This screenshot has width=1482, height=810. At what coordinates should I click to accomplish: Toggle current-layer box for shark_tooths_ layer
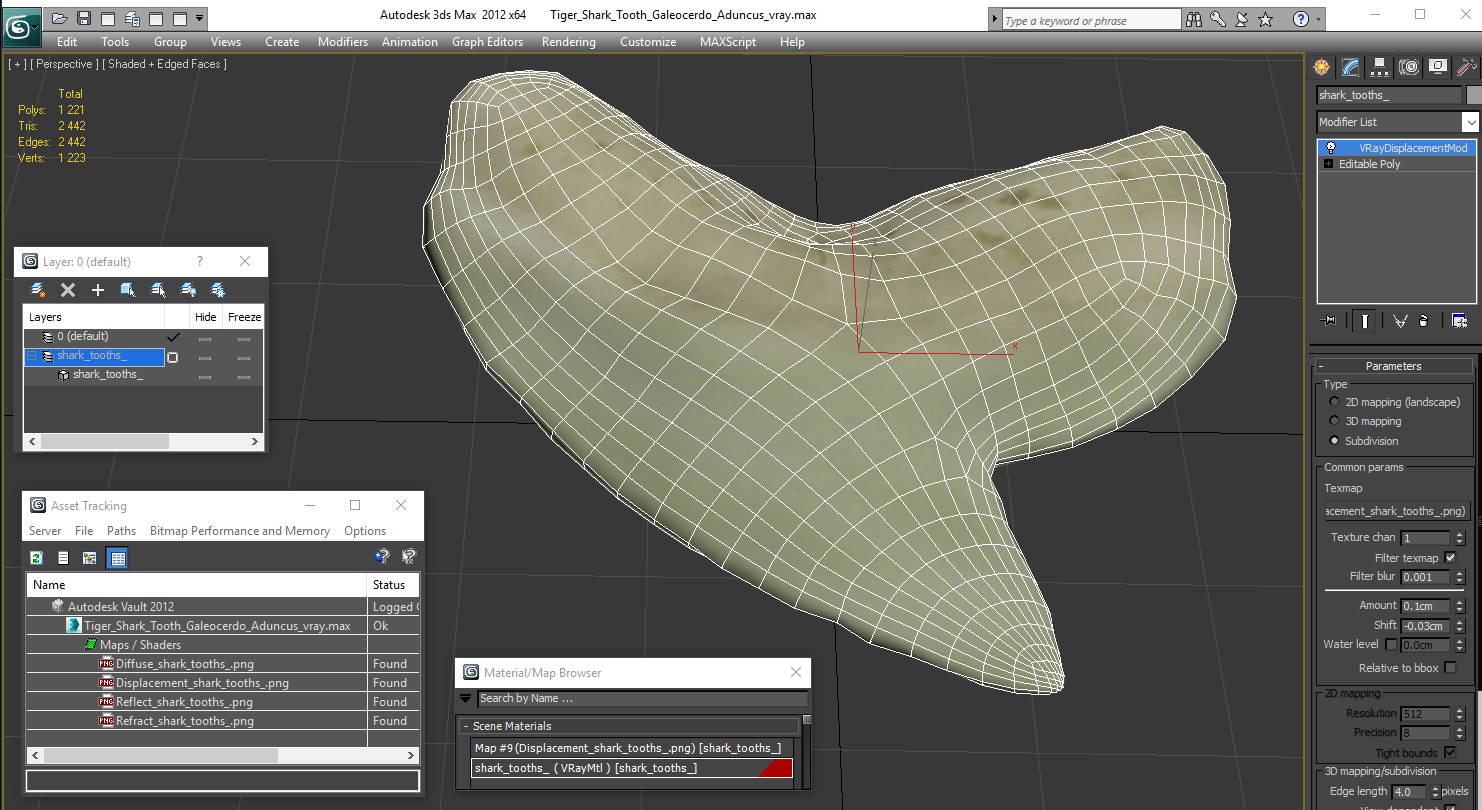pos(172,357)
